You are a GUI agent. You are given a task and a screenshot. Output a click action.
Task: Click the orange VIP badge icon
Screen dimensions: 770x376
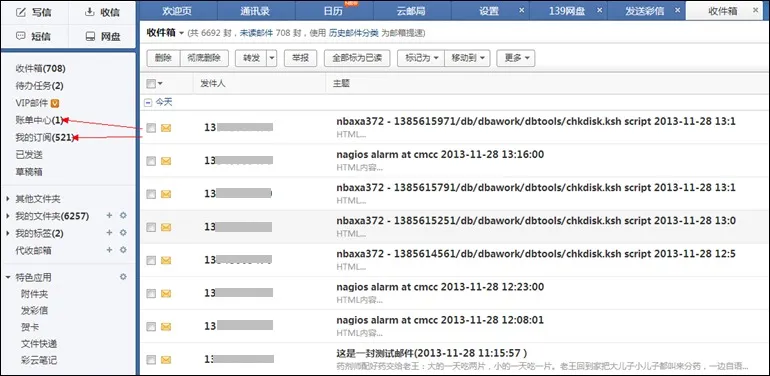point(55,103)
